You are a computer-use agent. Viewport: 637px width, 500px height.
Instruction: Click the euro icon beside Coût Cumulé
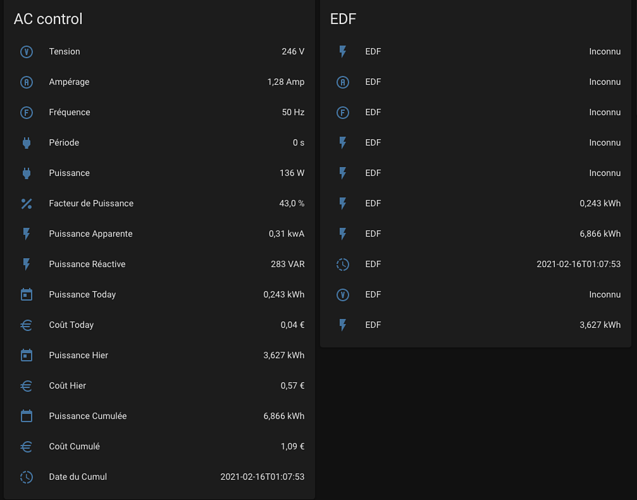(26, 447)
